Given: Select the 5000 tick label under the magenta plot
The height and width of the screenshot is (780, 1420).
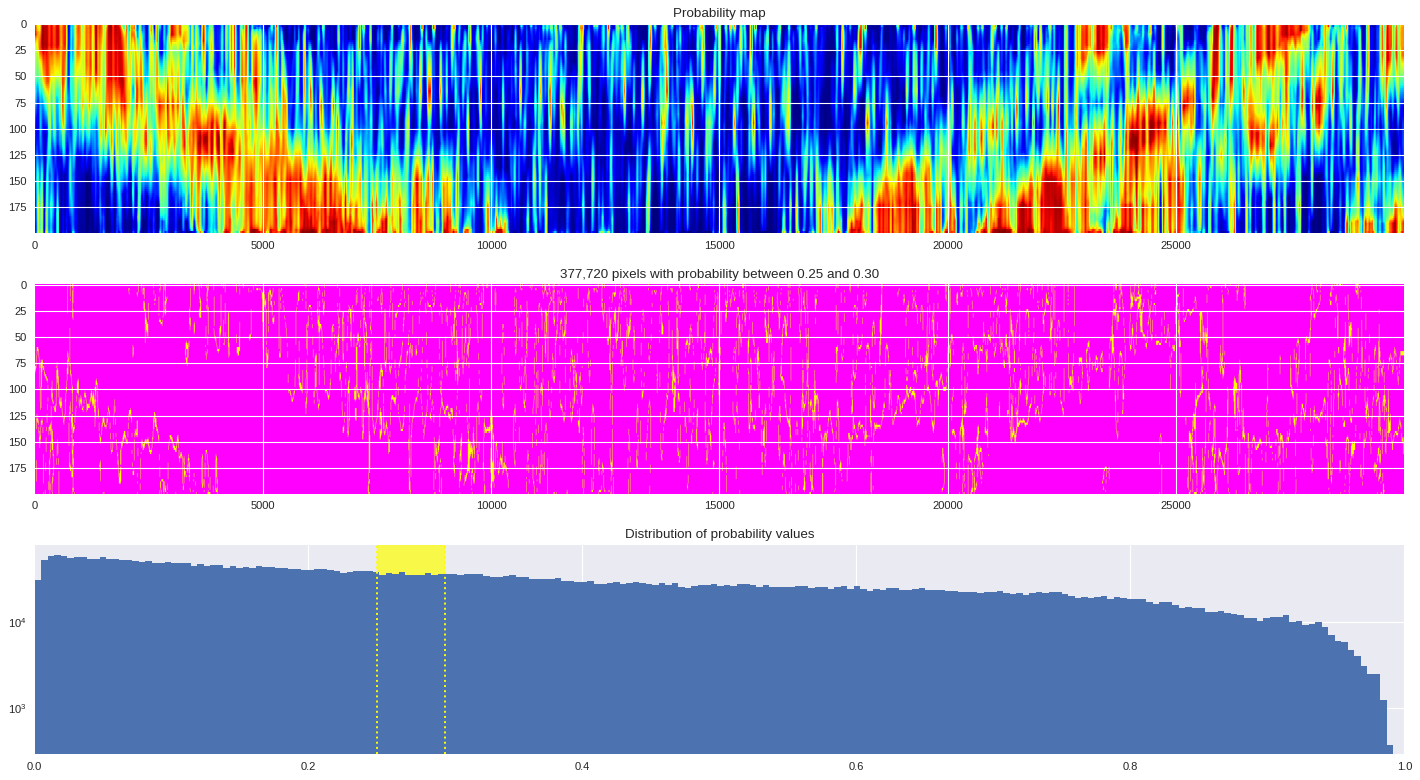Looking at the screenshot, I should click(263, 505).
